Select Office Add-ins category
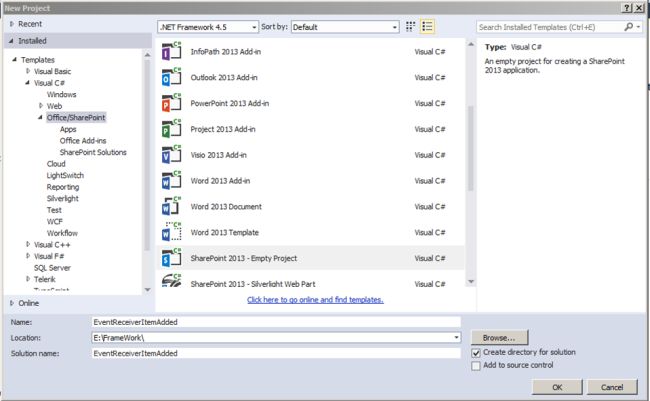Screen dimensions: 650x401 [83, 141]
